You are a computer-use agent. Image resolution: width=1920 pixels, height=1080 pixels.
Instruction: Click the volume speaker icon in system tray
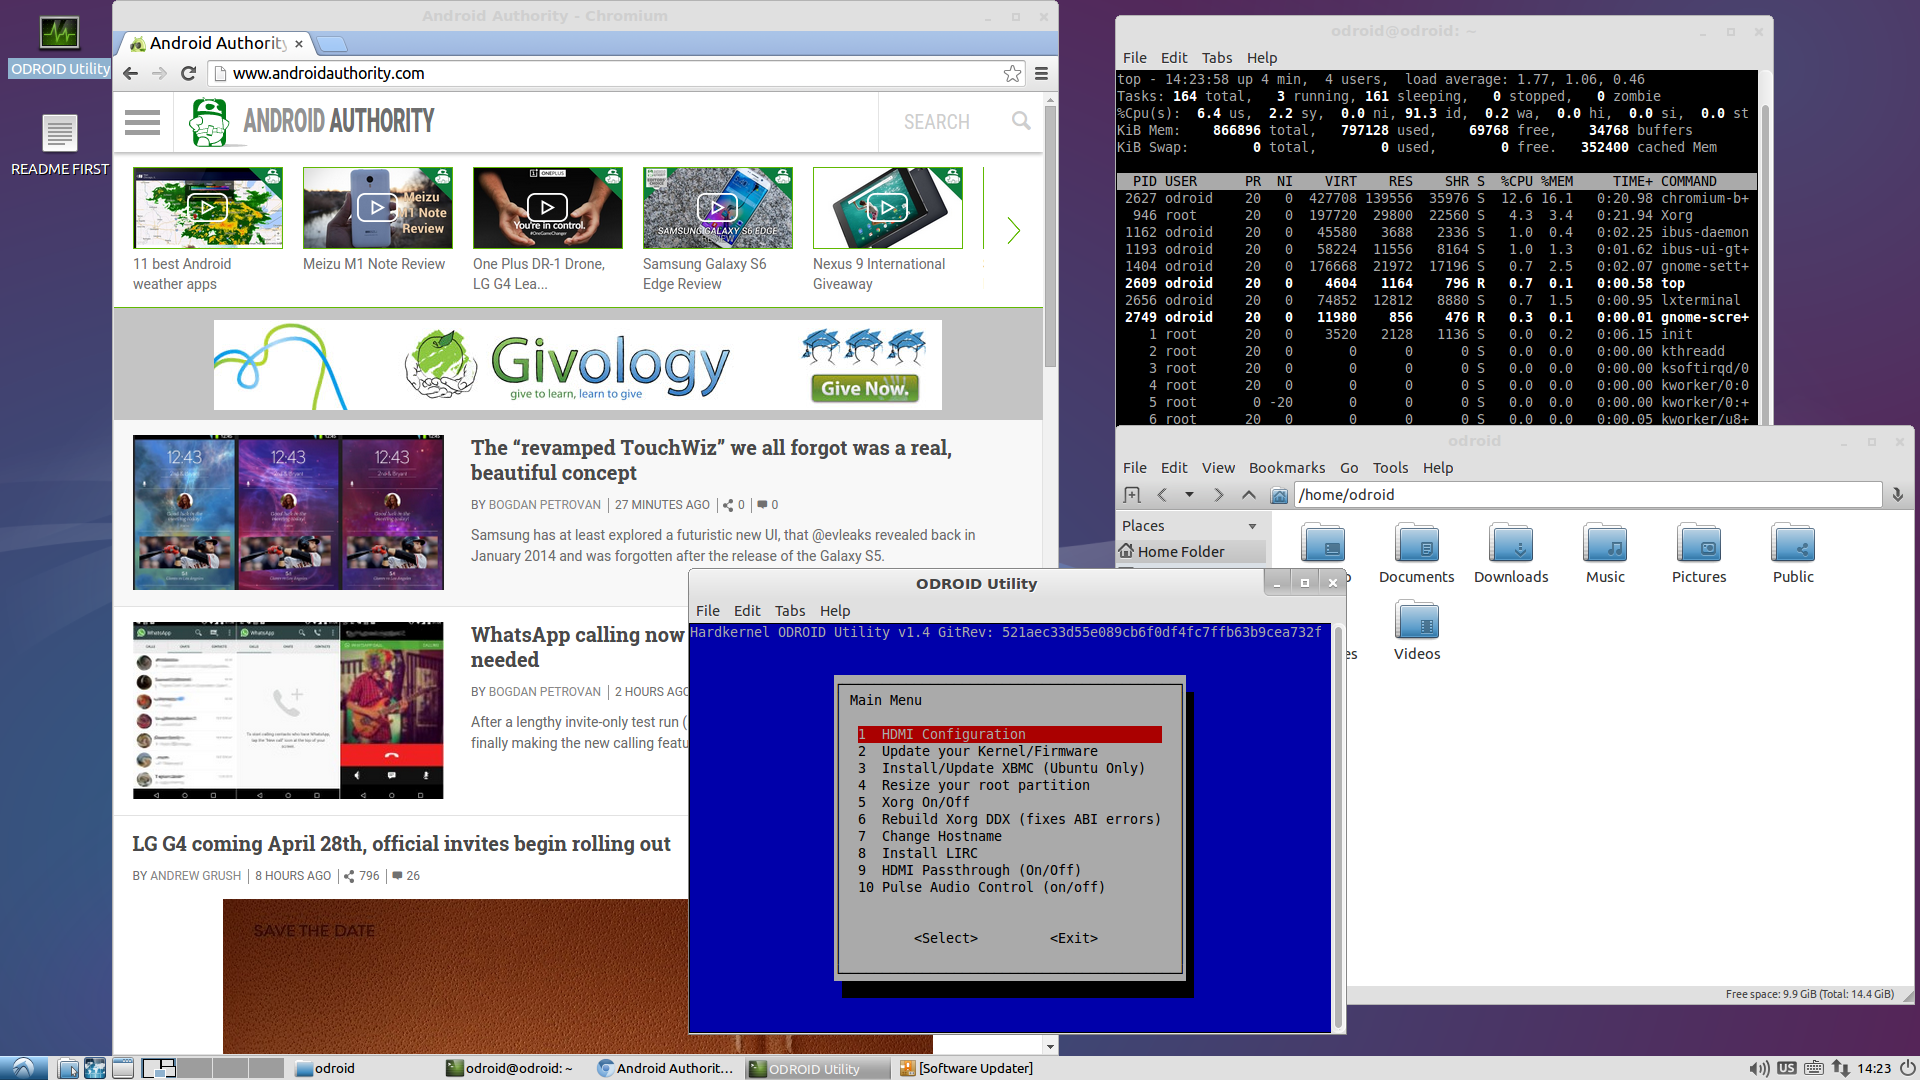coord(1758,1068)
